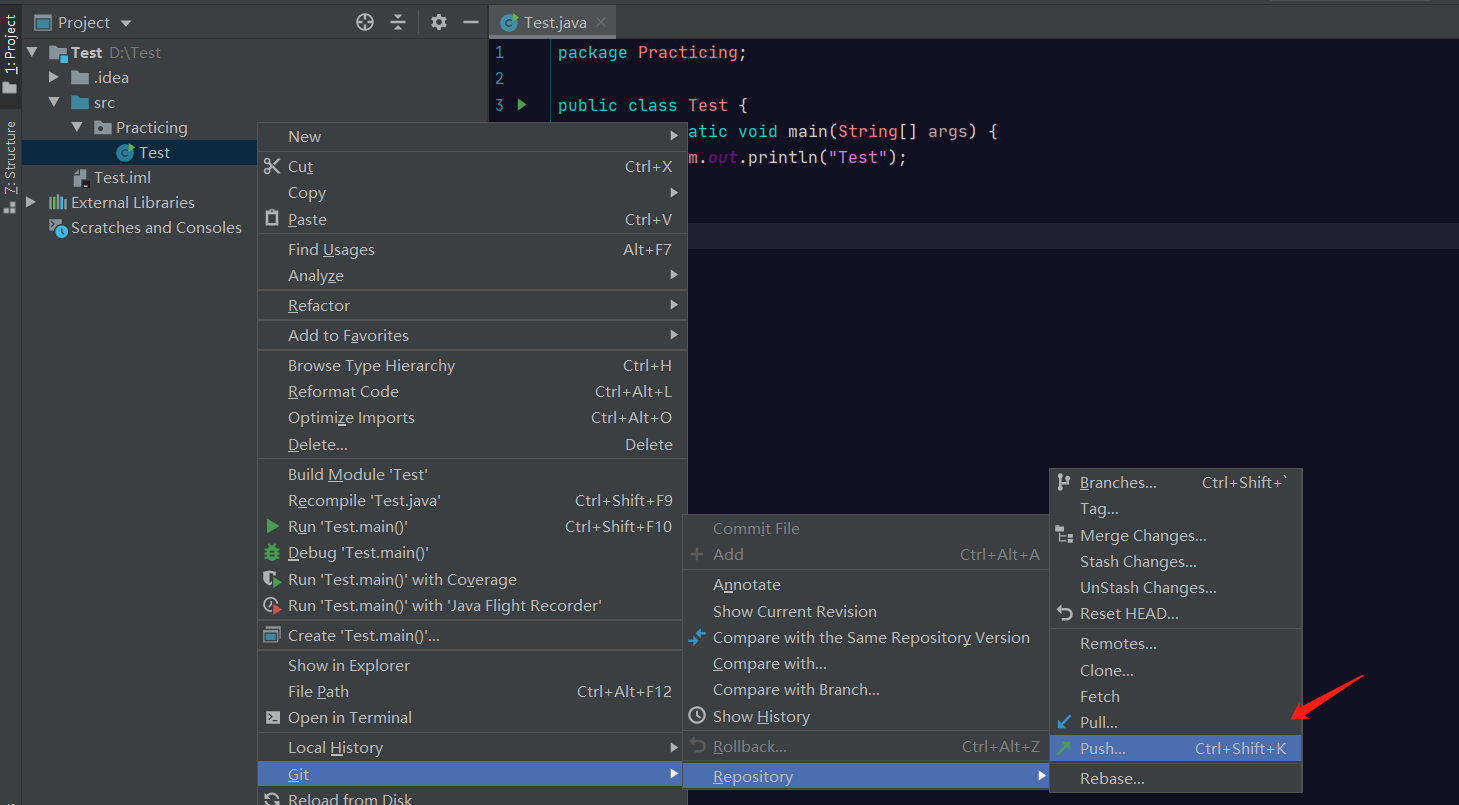Choose Show Current Revision

pos(866,611)
